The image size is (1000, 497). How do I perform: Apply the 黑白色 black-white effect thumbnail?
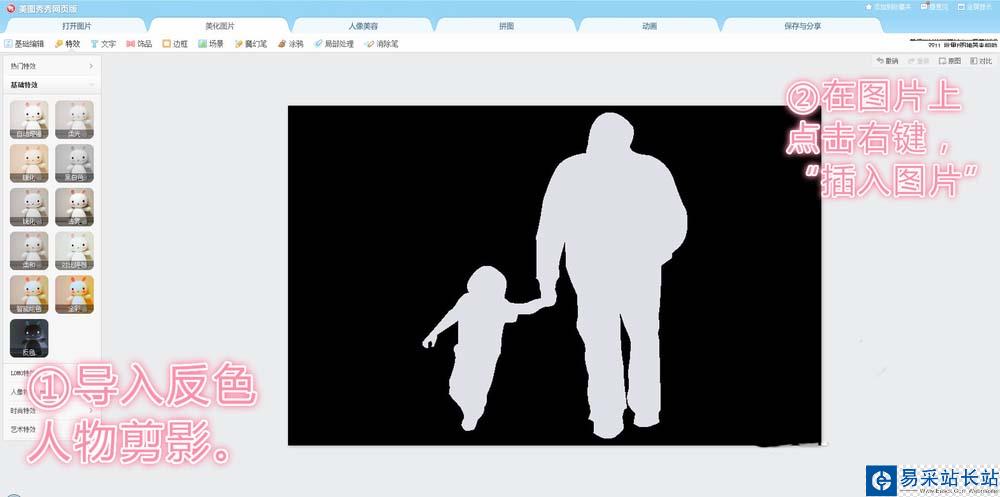point(75,163)
